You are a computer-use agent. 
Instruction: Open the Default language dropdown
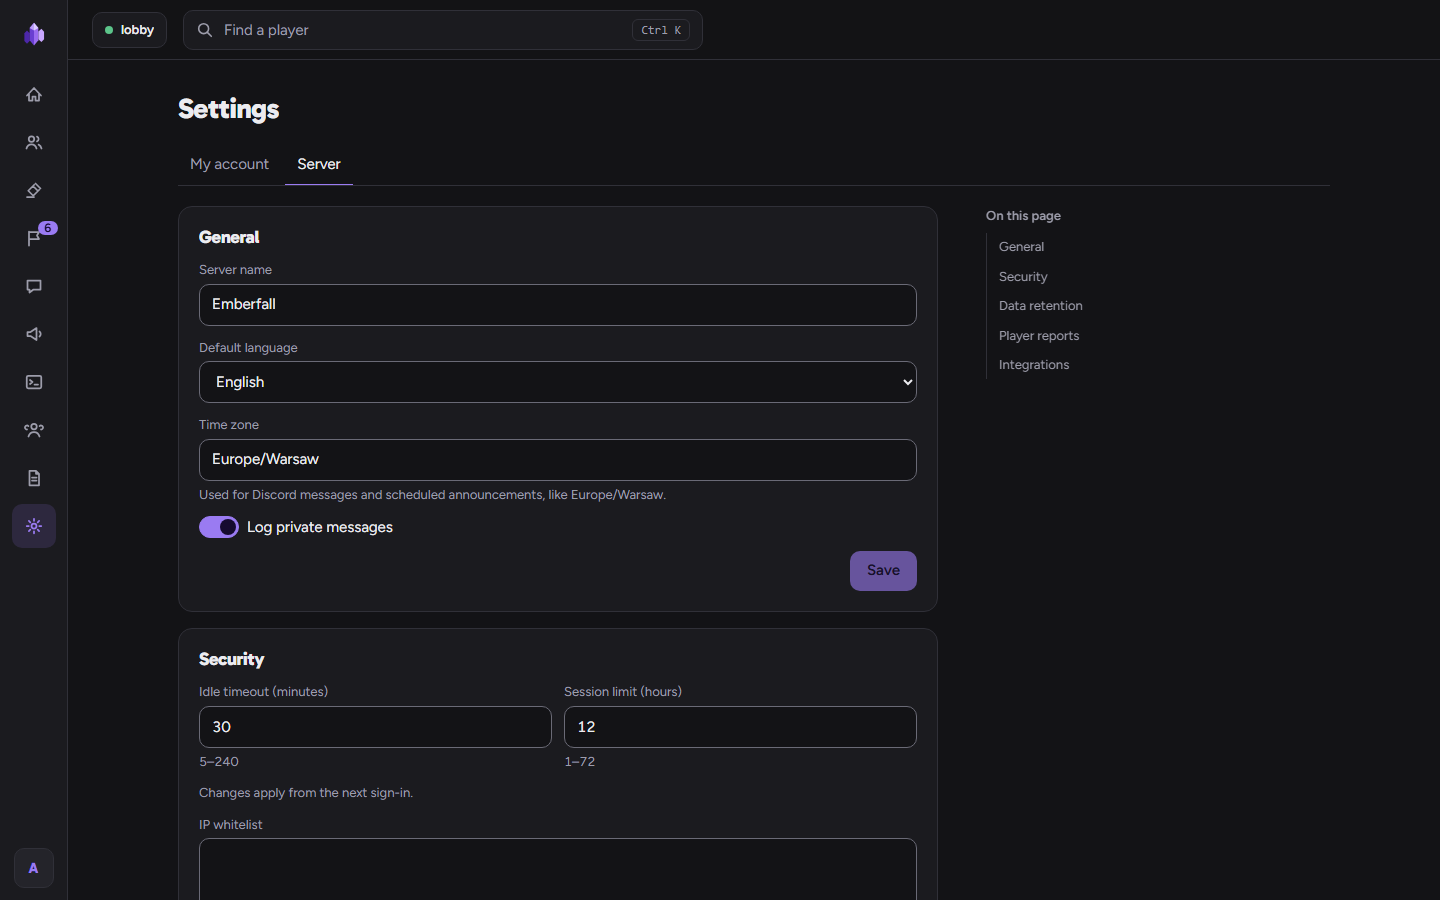pos(558,382)
